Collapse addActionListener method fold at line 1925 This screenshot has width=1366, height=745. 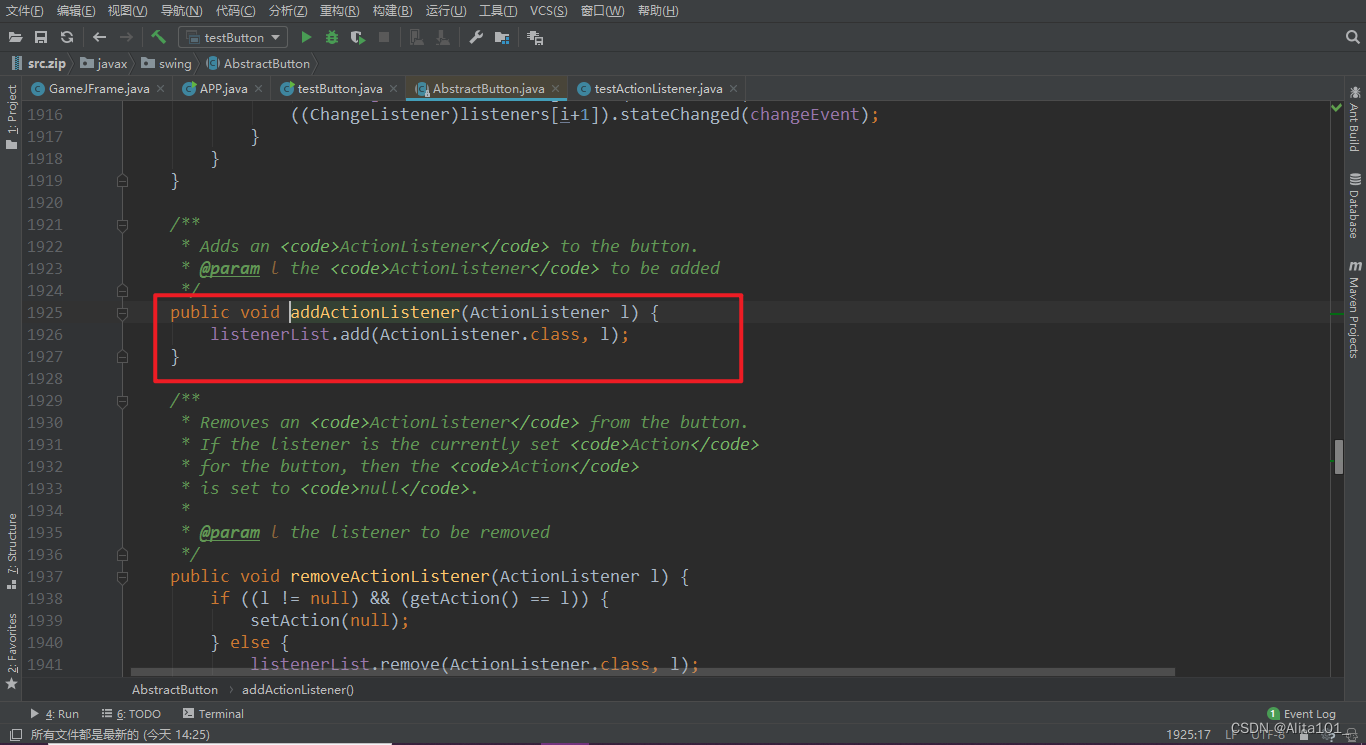tap(122, 313)
